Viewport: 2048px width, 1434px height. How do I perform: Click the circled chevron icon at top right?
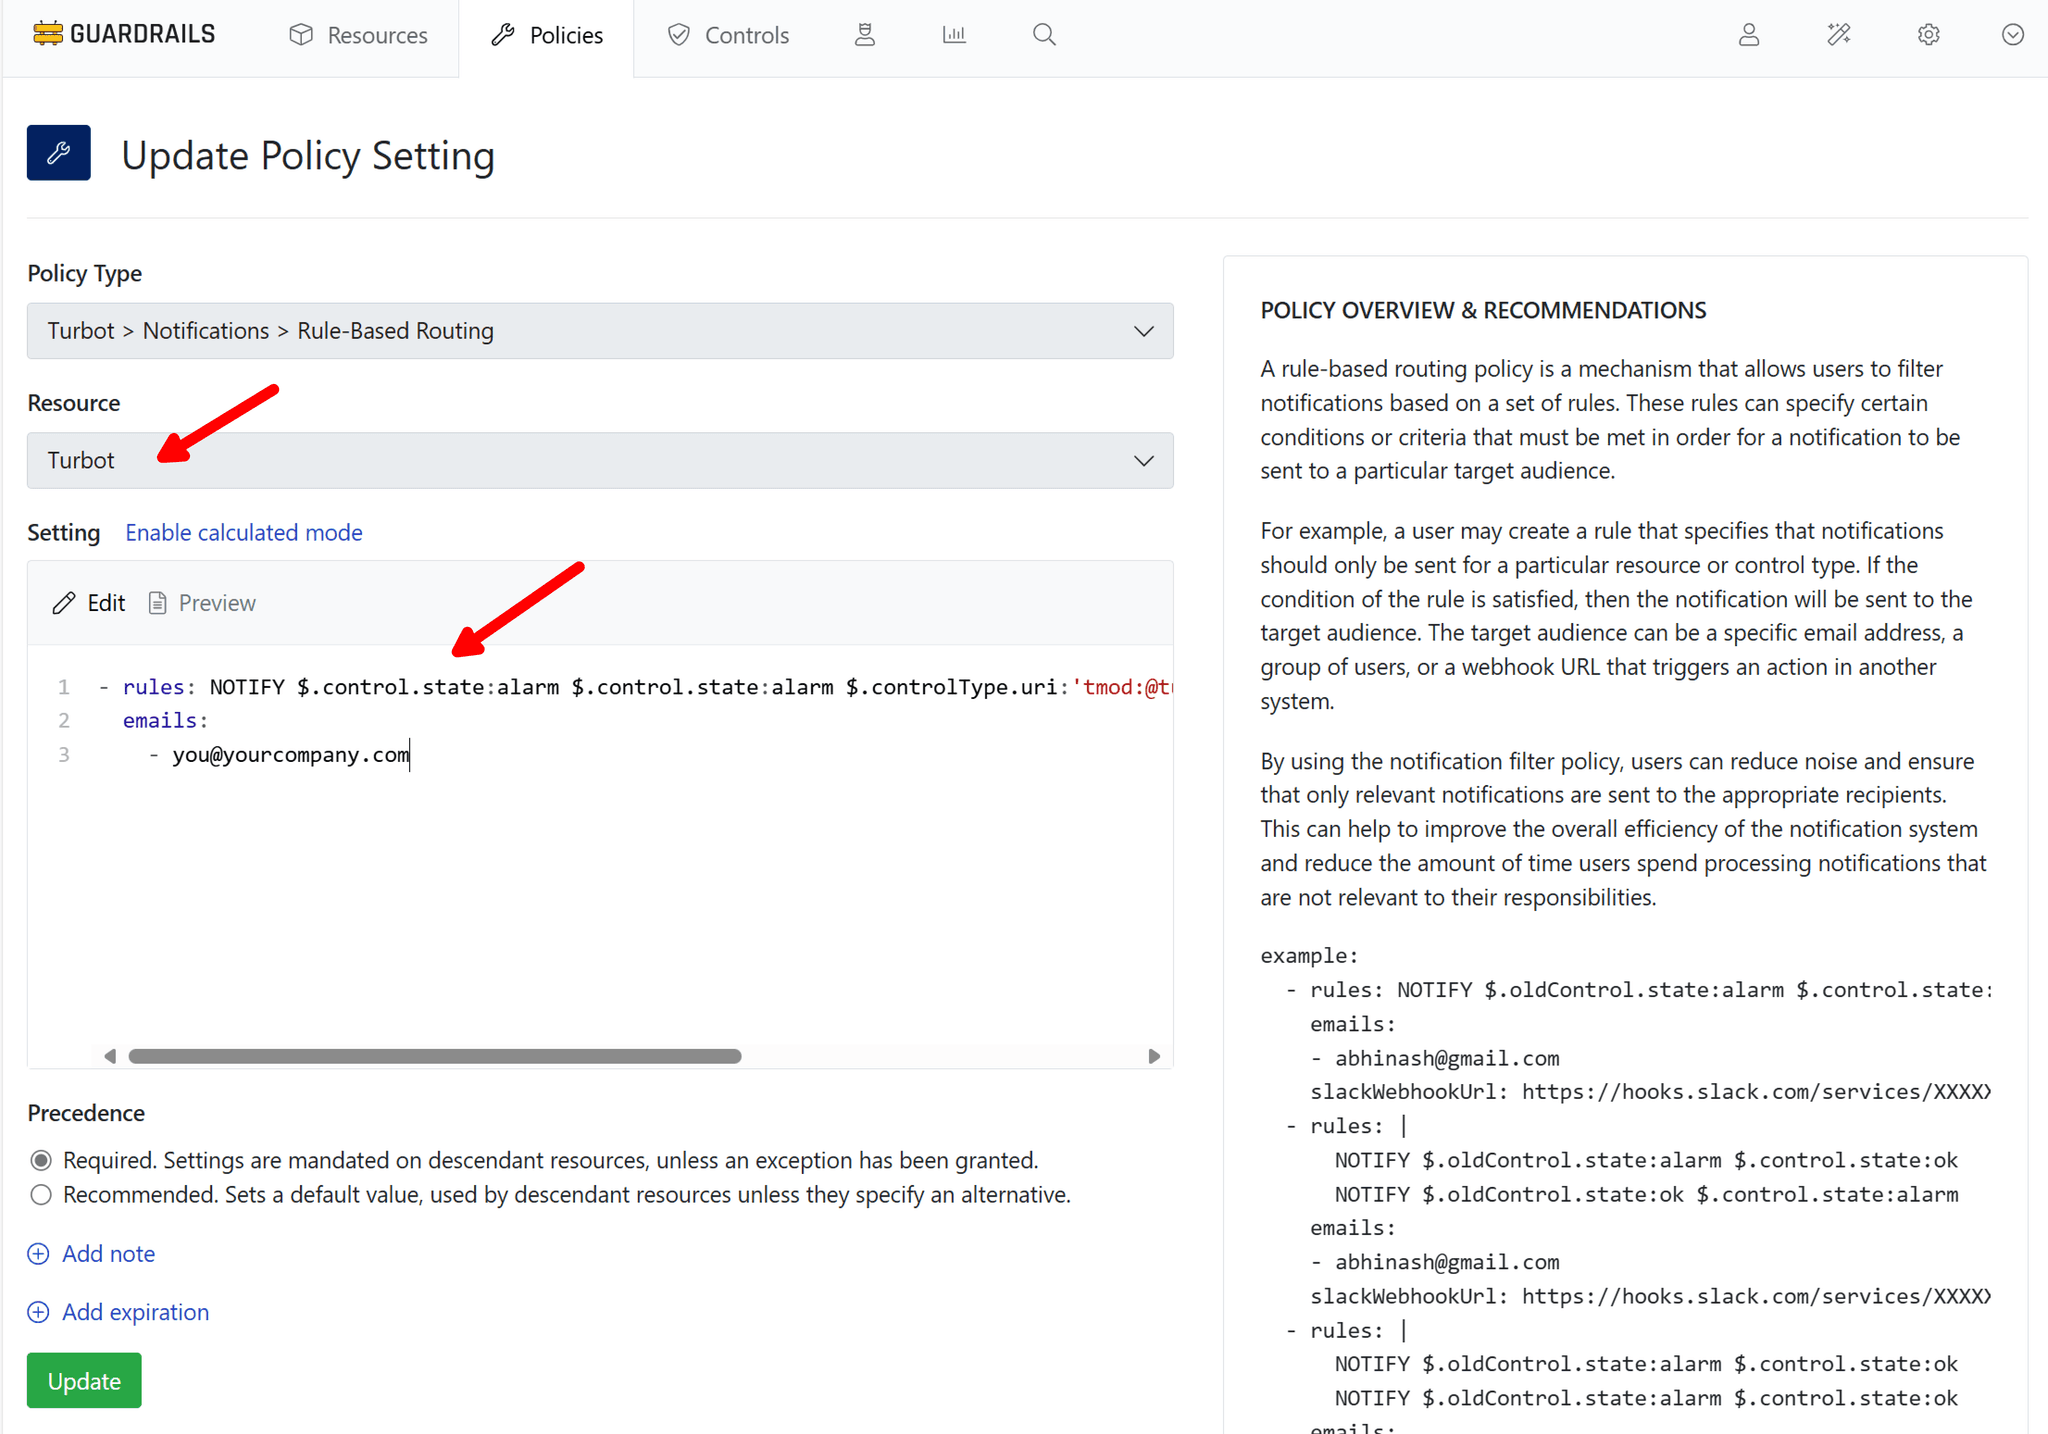pos(2012,35)
